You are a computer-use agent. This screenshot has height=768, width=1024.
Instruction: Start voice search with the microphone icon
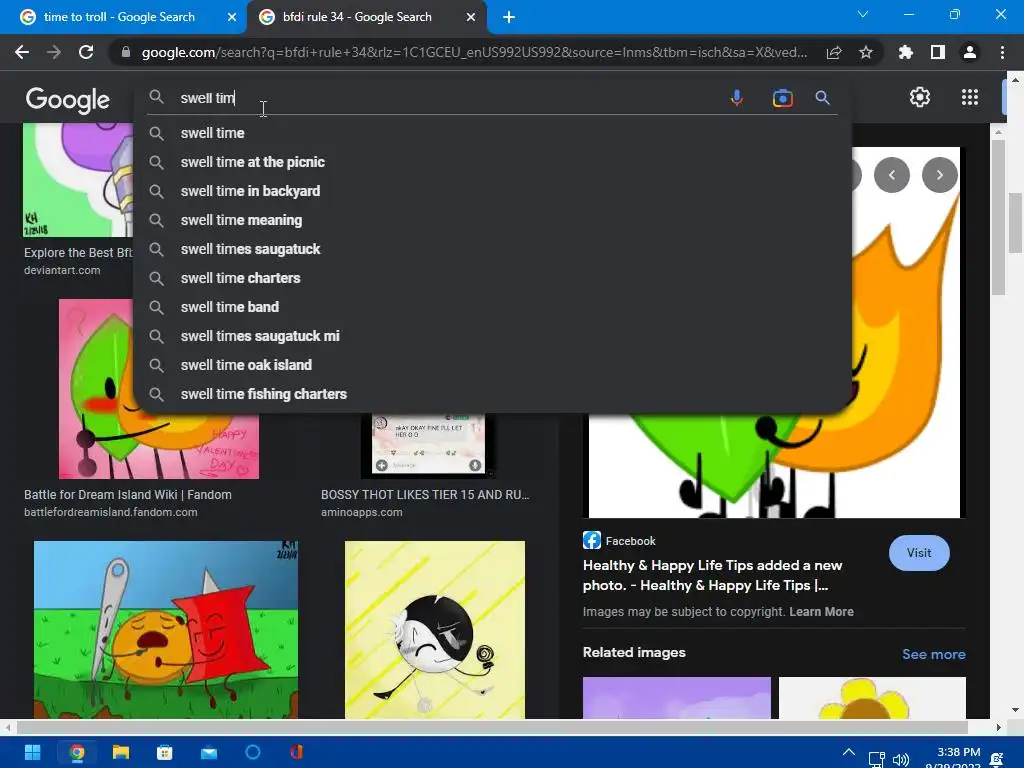click(x=737, y=98)
